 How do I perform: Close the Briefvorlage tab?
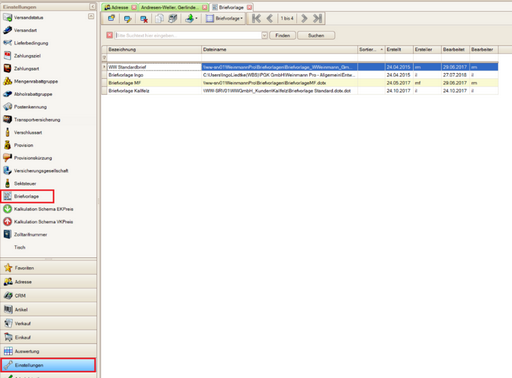coord(249,7)
